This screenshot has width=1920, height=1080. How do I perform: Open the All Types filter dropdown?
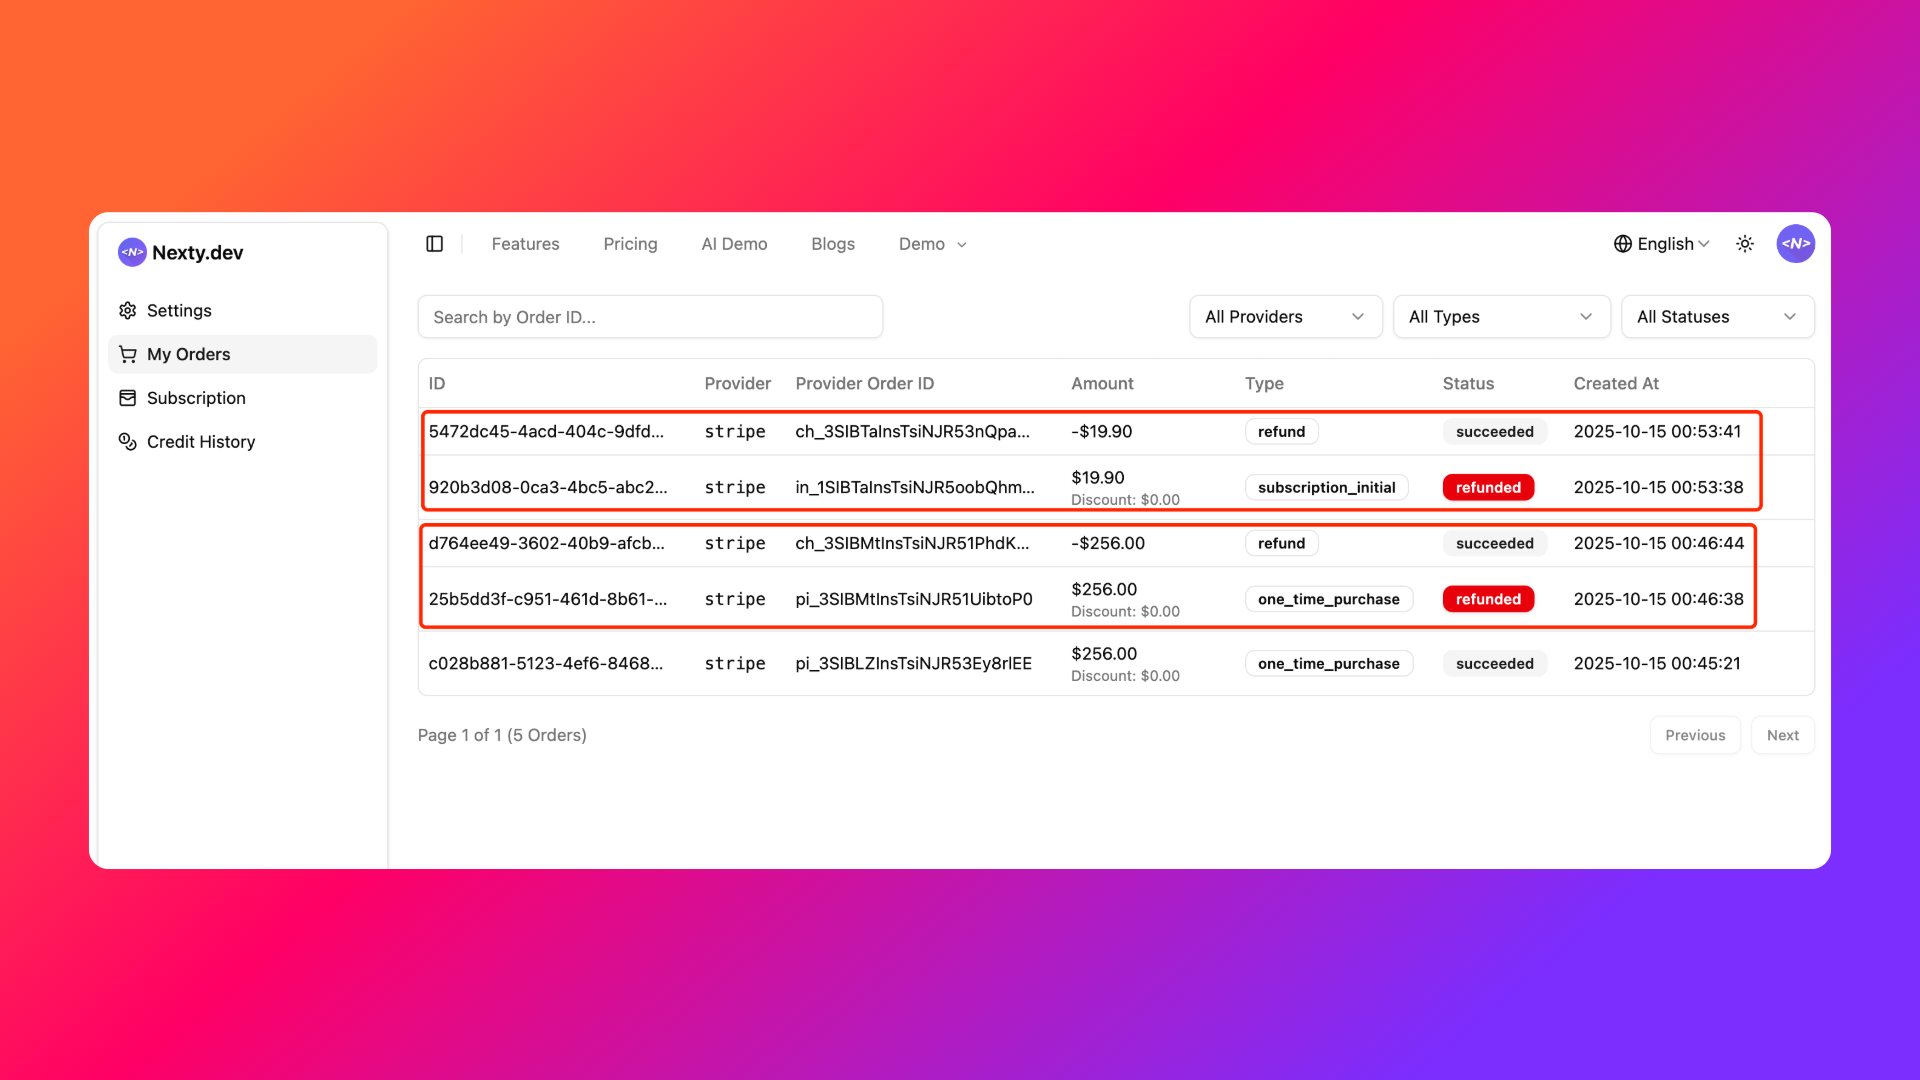pyautogui.click(x=1500, y=317)
